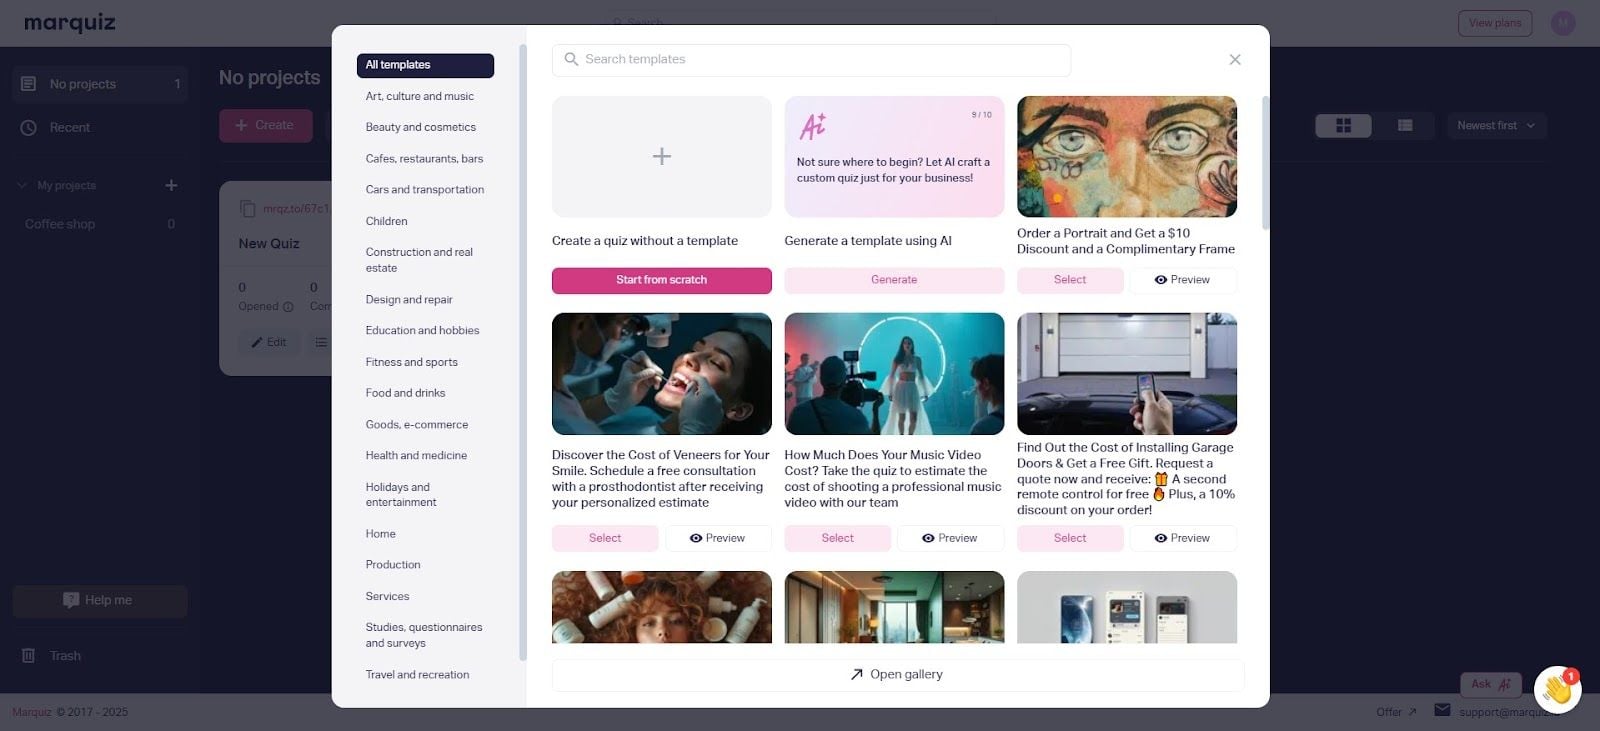Select Education and hobbies category
1600x731 pixels.
[422, 330]
